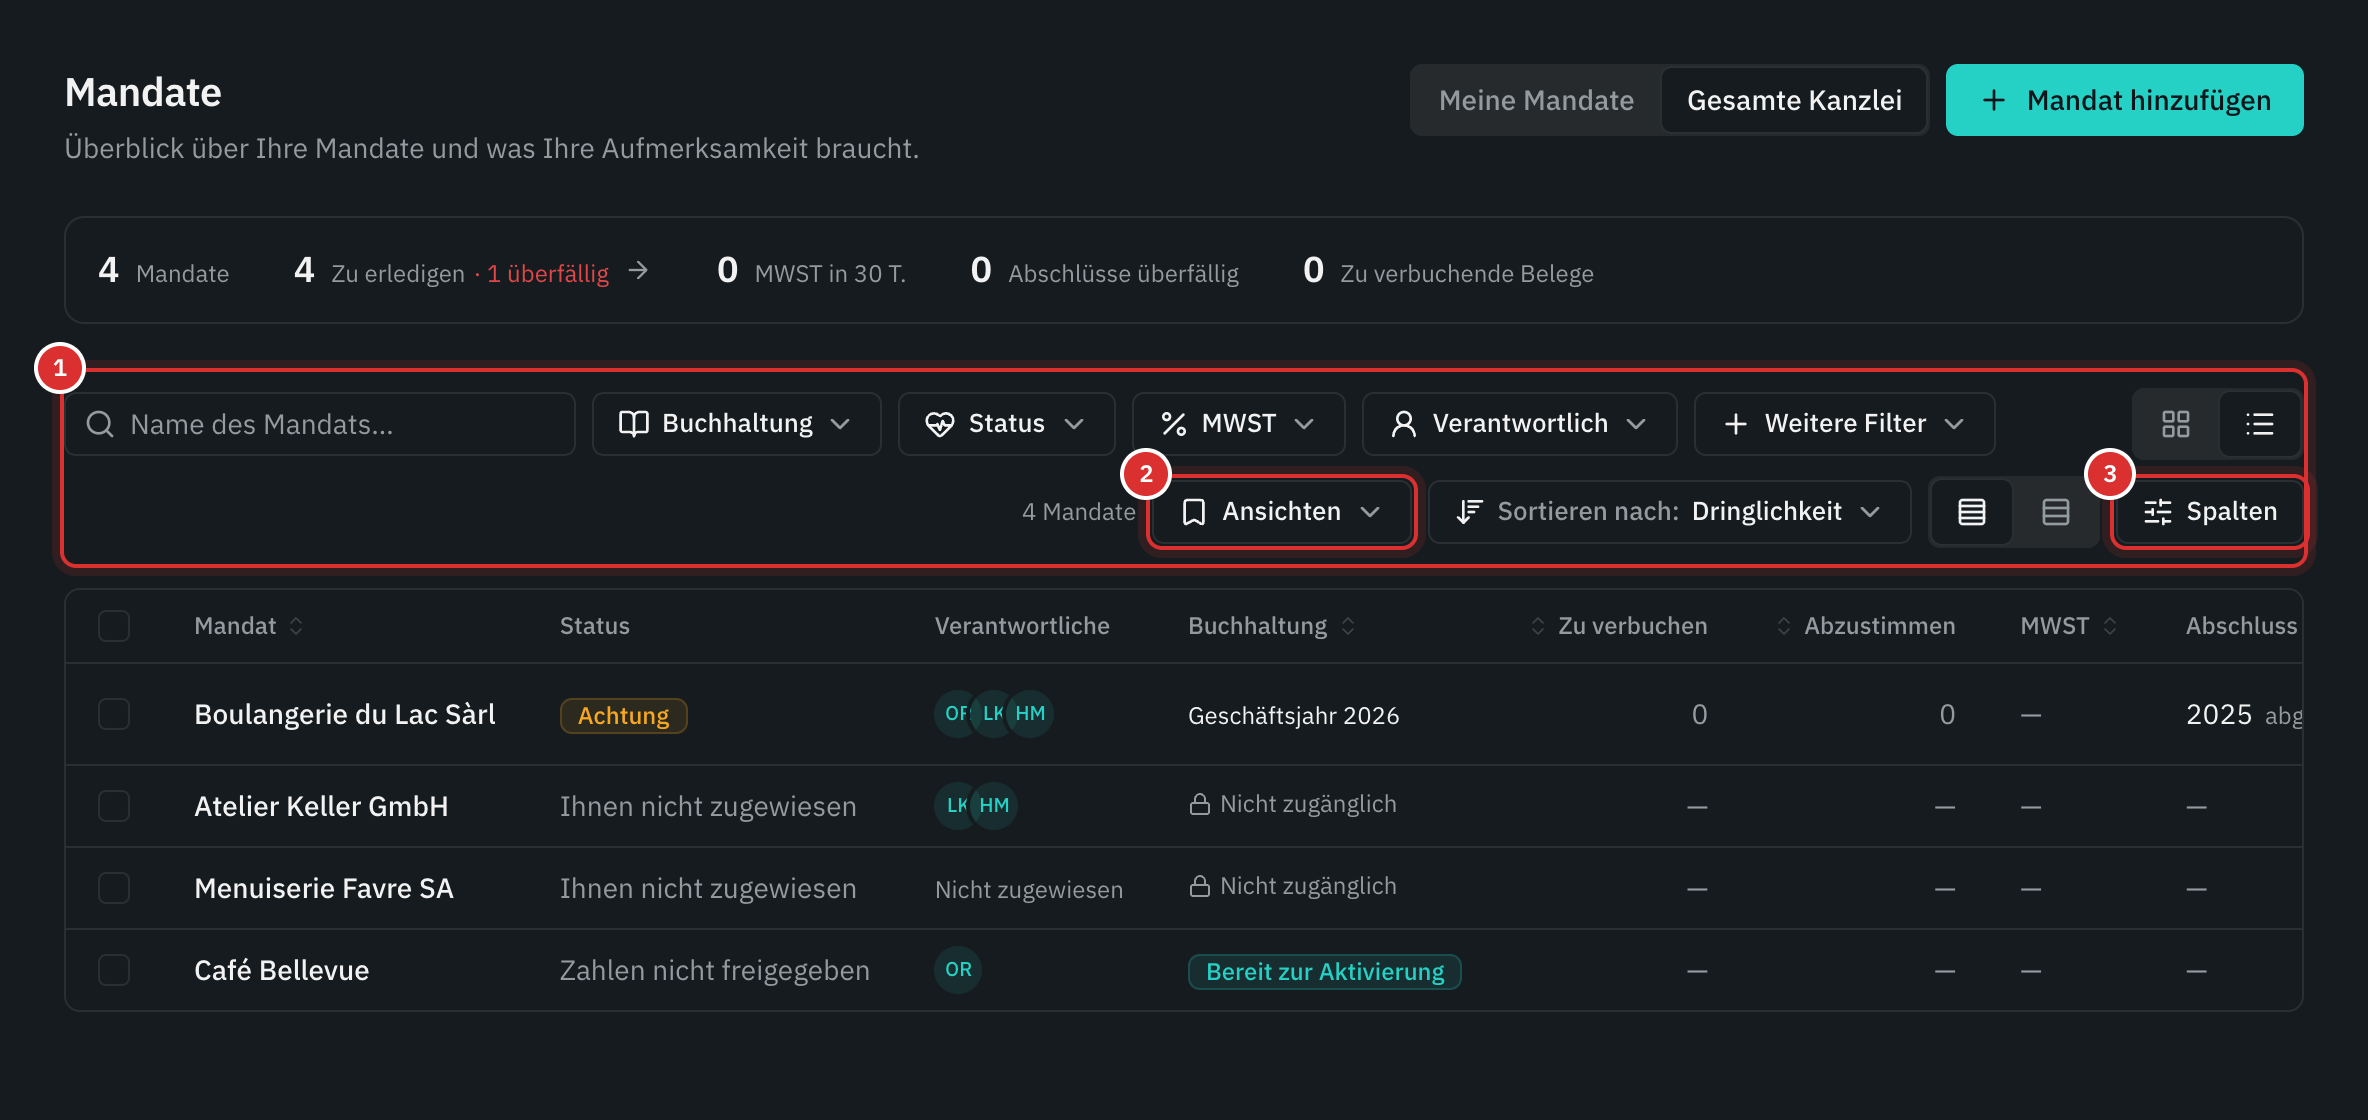The height and width of the screenshot is (1120, 2368).
Task: Switch to grid card view icon
Action: pyautogui.click(x=2175, y=424)
